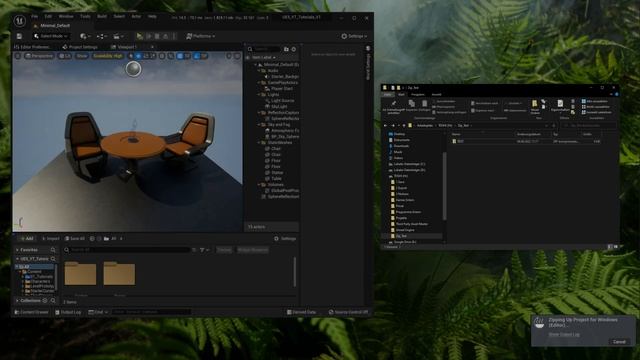
Task: Toggle rotation snapping in the viewport toolbar
Action: pyautogui.click(x=197, y=56)
